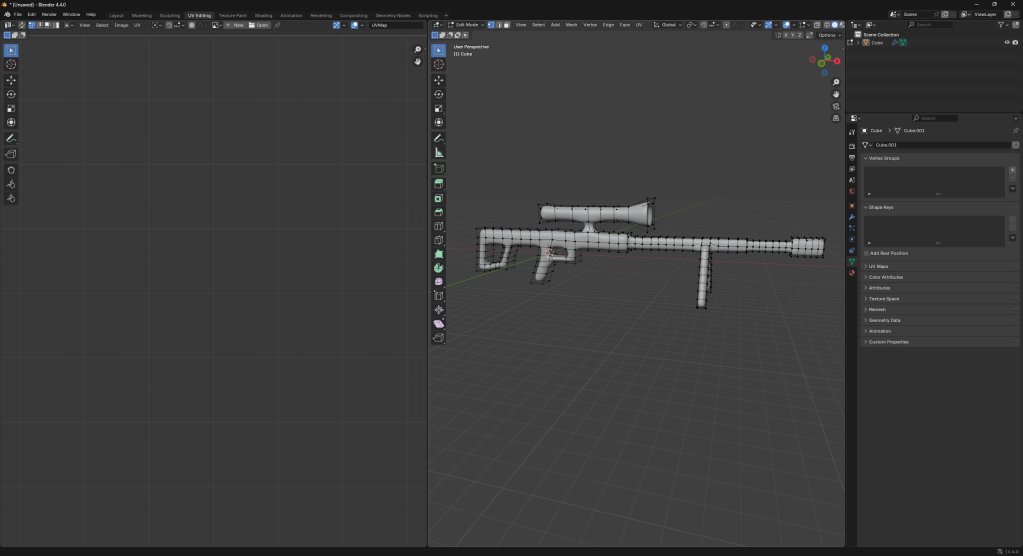1023x556 pixels.
Task: Expand the Geometry Data panel
Action: (x=885, y=320)
